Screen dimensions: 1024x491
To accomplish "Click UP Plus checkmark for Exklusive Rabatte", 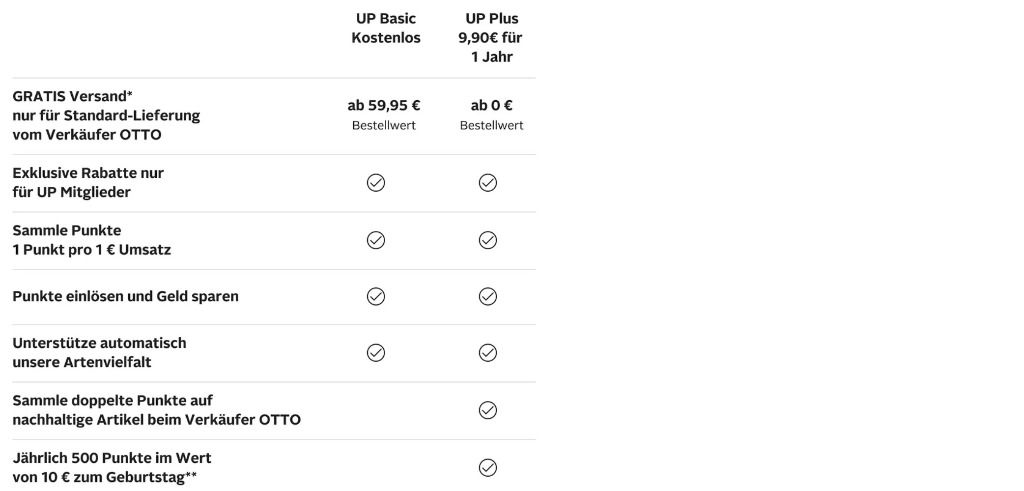I will (488, 183).
